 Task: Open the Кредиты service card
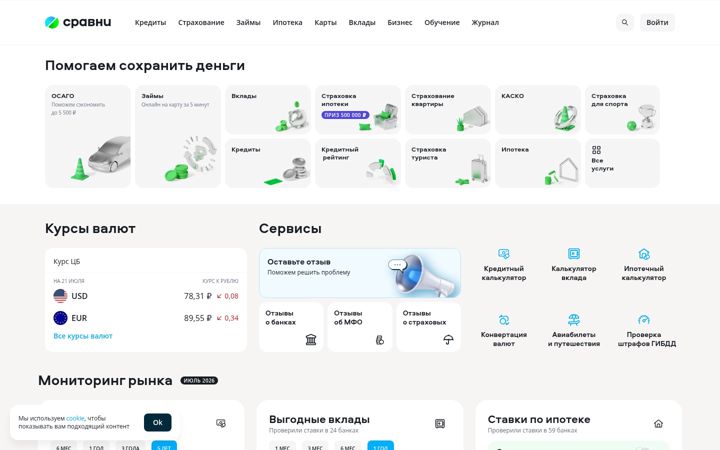pos(268,163)
